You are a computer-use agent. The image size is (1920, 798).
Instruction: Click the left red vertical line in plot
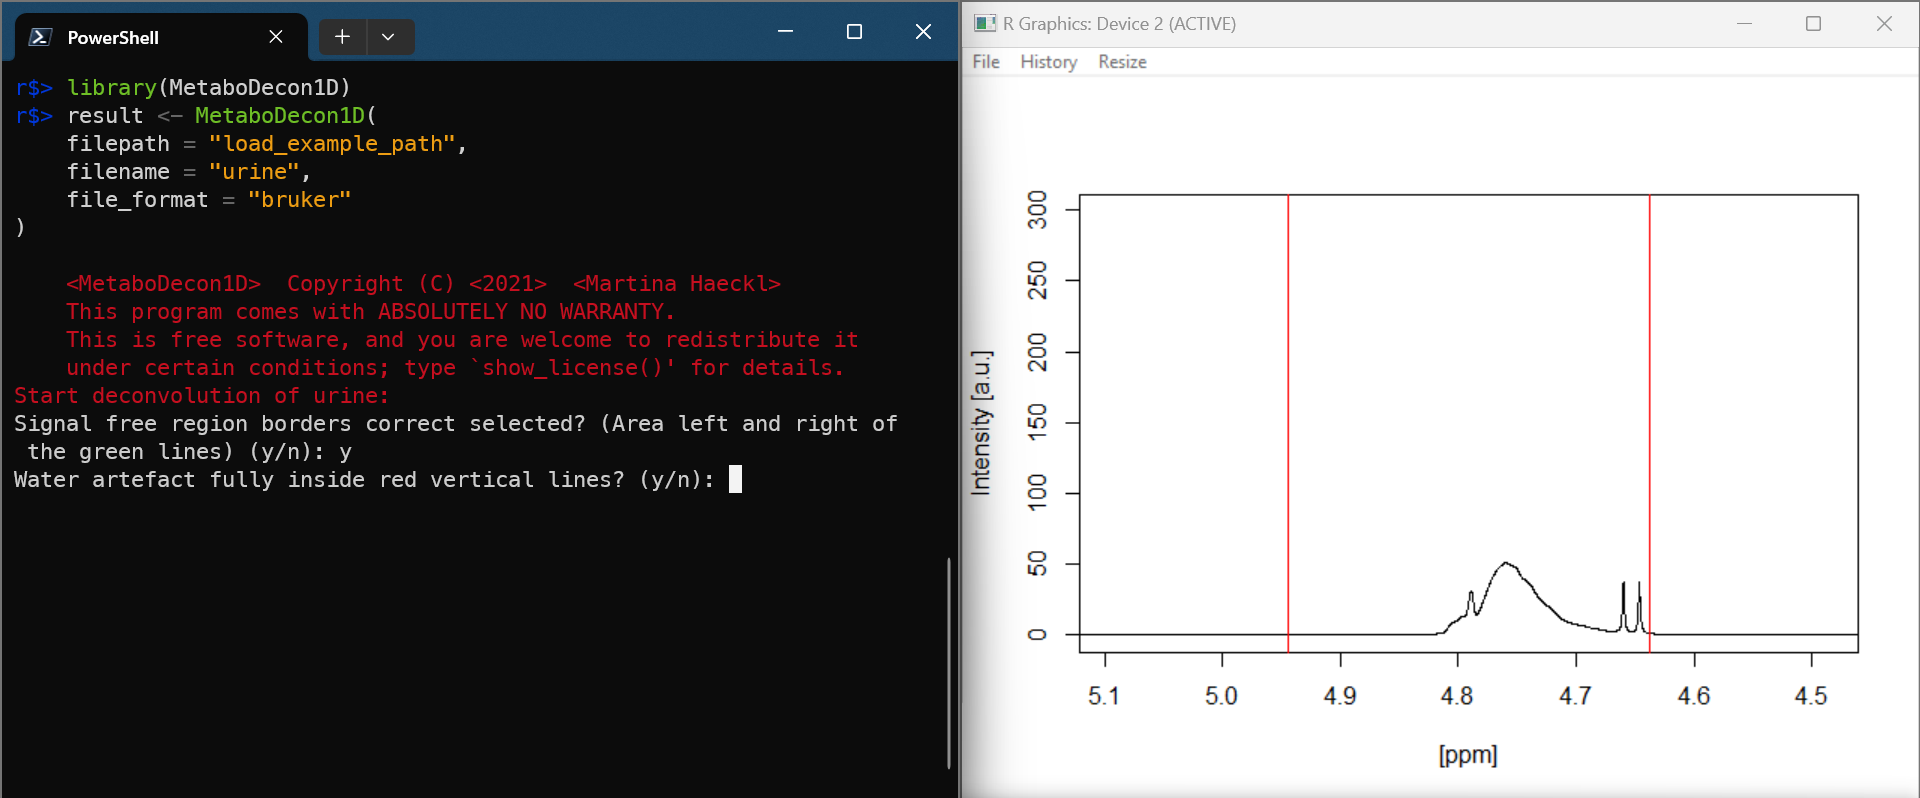(x=1288, y=424)
